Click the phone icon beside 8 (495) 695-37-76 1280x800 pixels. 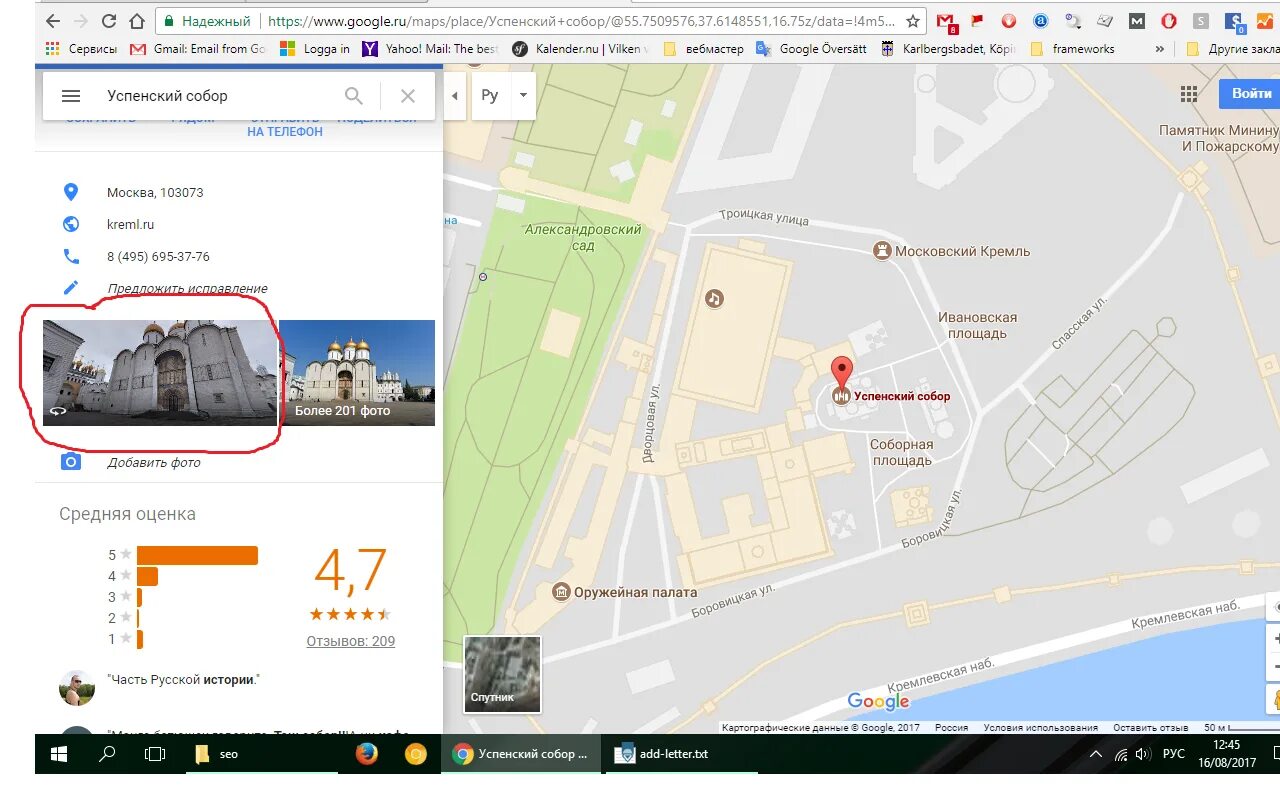point(71,256)
